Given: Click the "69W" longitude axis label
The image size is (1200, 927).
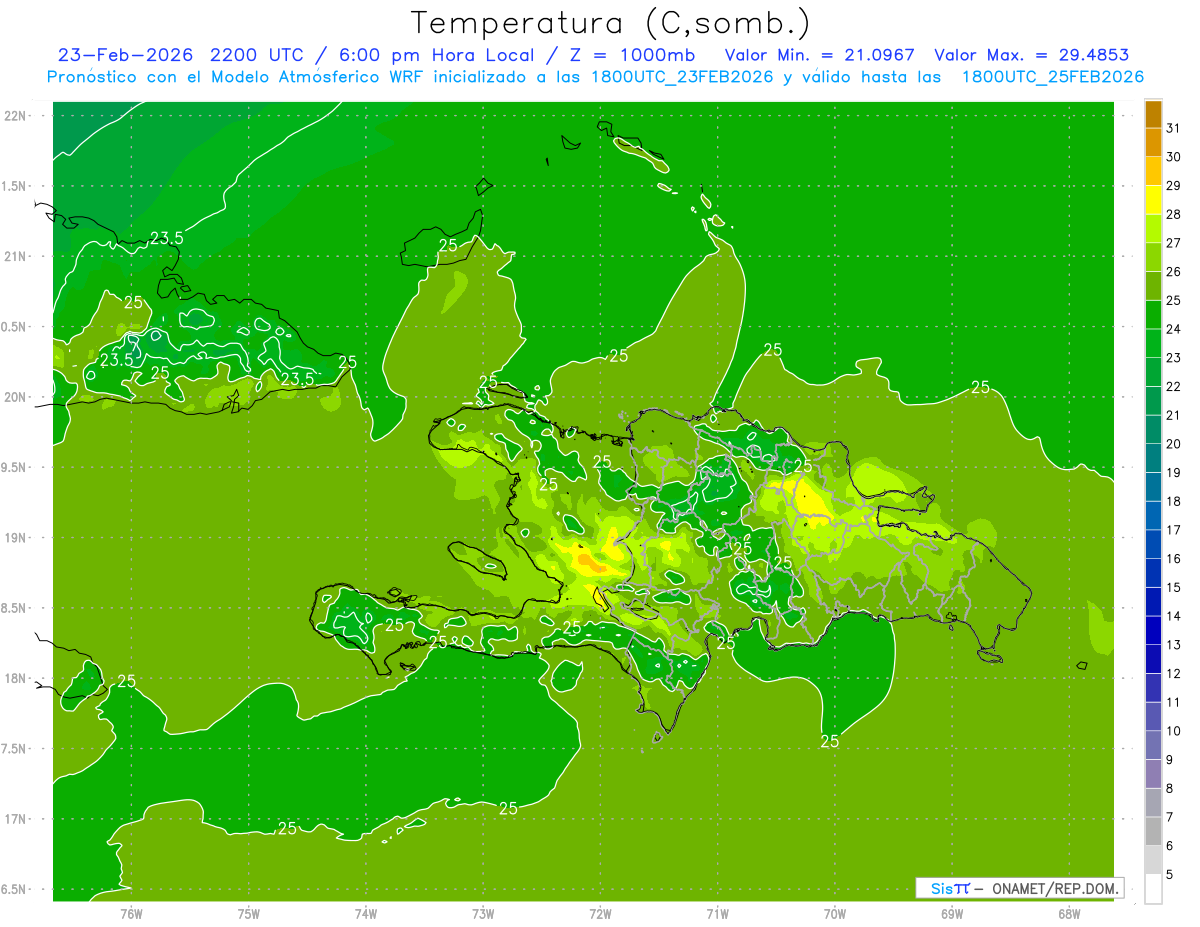Looking at the screenshot, I should (952, 914).
